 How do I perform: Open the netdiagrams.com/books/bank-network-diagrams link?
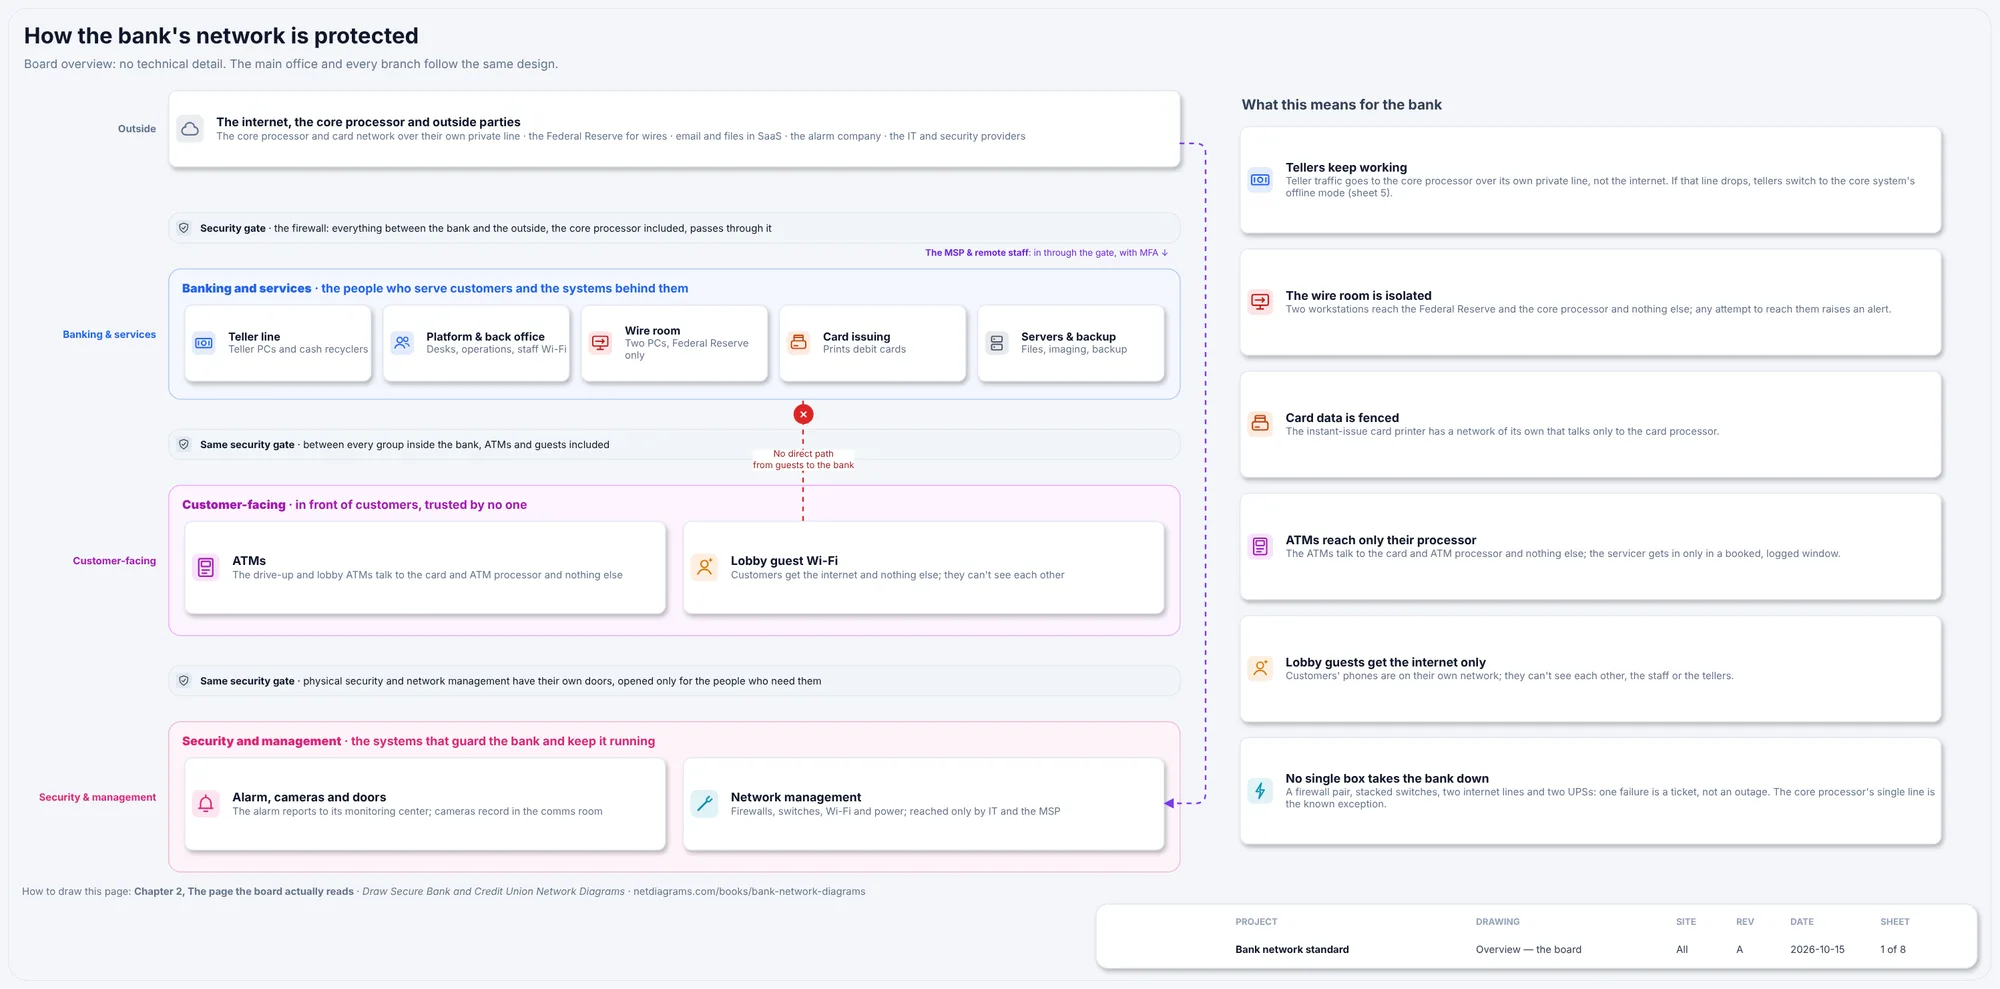(x=749, y=892)
